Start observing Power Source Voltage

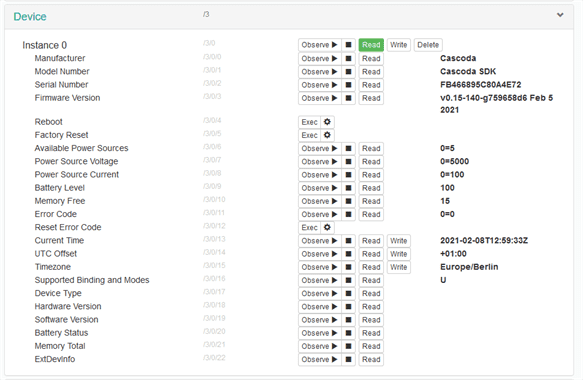tap(319, 162)
